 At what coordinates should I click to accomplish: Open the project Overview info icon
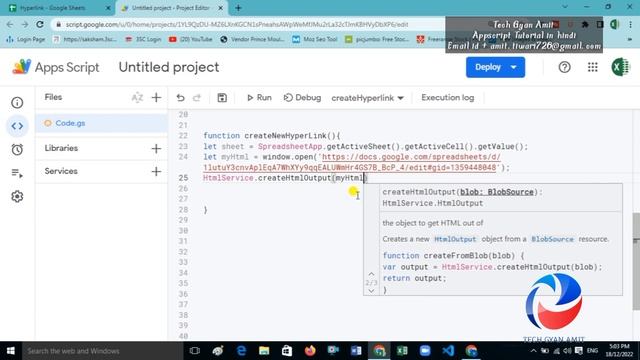[17, 102]
